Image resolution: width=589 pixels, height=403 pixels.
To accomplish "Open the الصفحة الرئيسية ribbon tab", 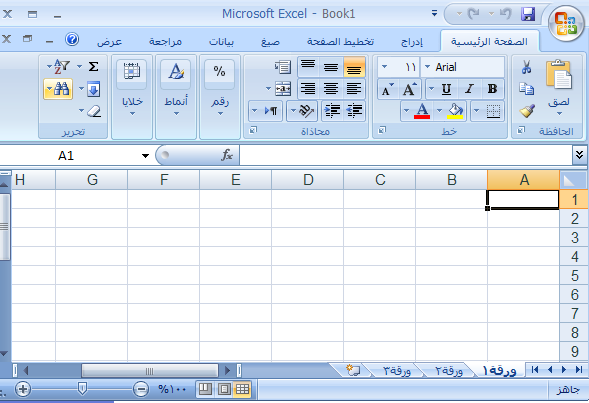I will point(489,41).
